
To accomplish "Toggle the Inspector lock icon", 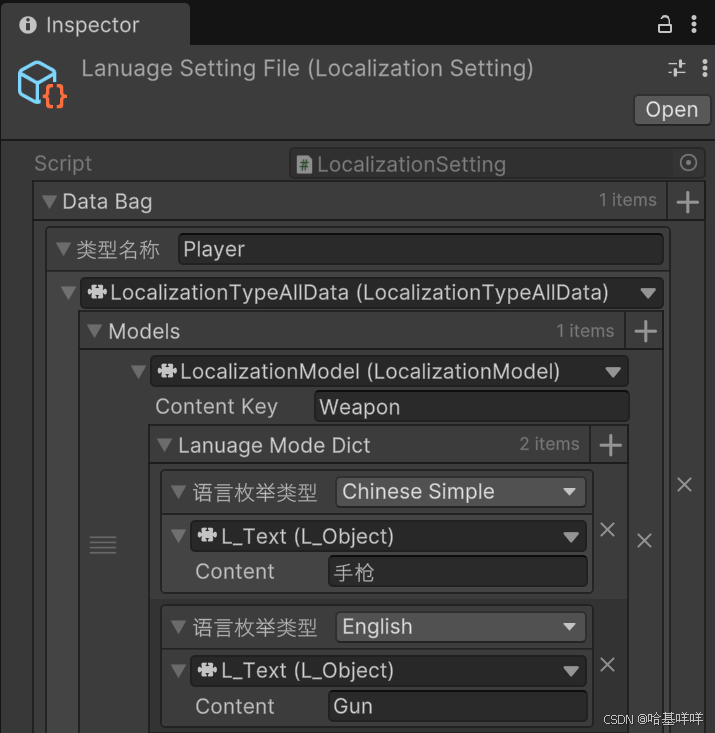I will [x=664, y=24].
